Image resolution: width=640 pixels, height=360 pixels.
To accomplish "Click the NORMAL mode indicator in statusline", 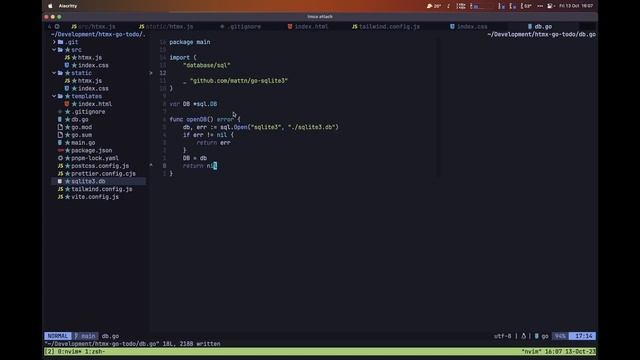I will (58, 336).
